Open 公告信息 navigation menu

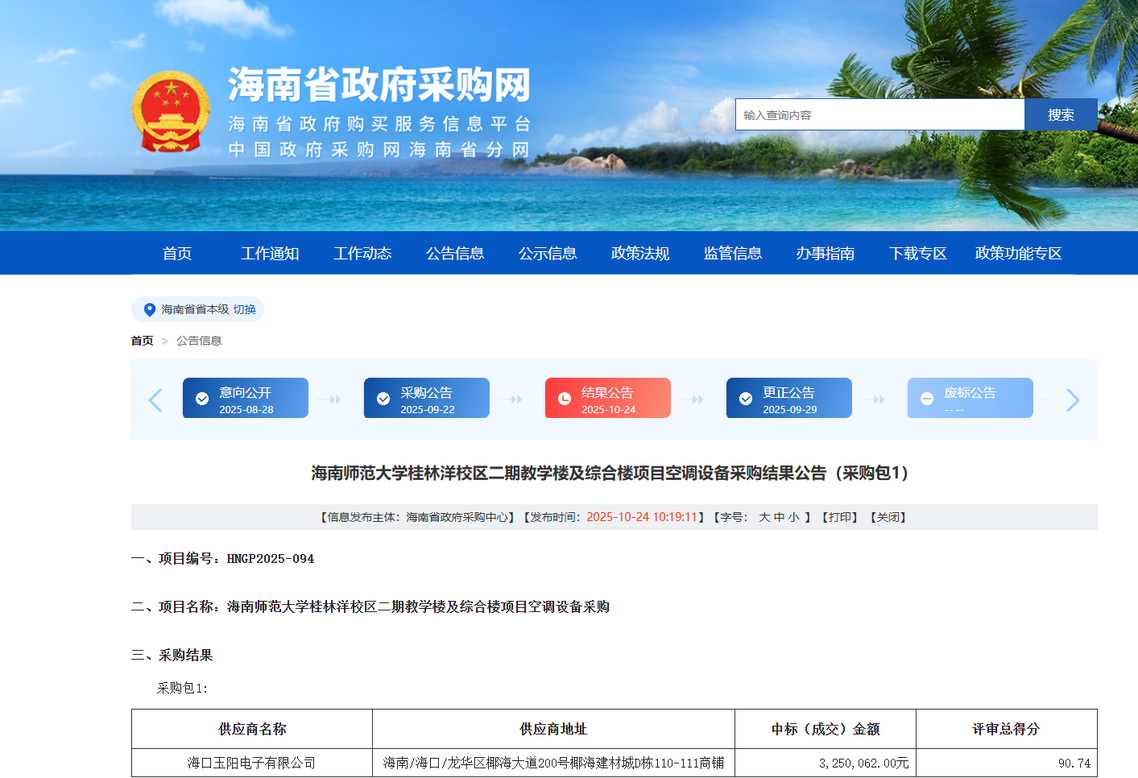point(455,253)
